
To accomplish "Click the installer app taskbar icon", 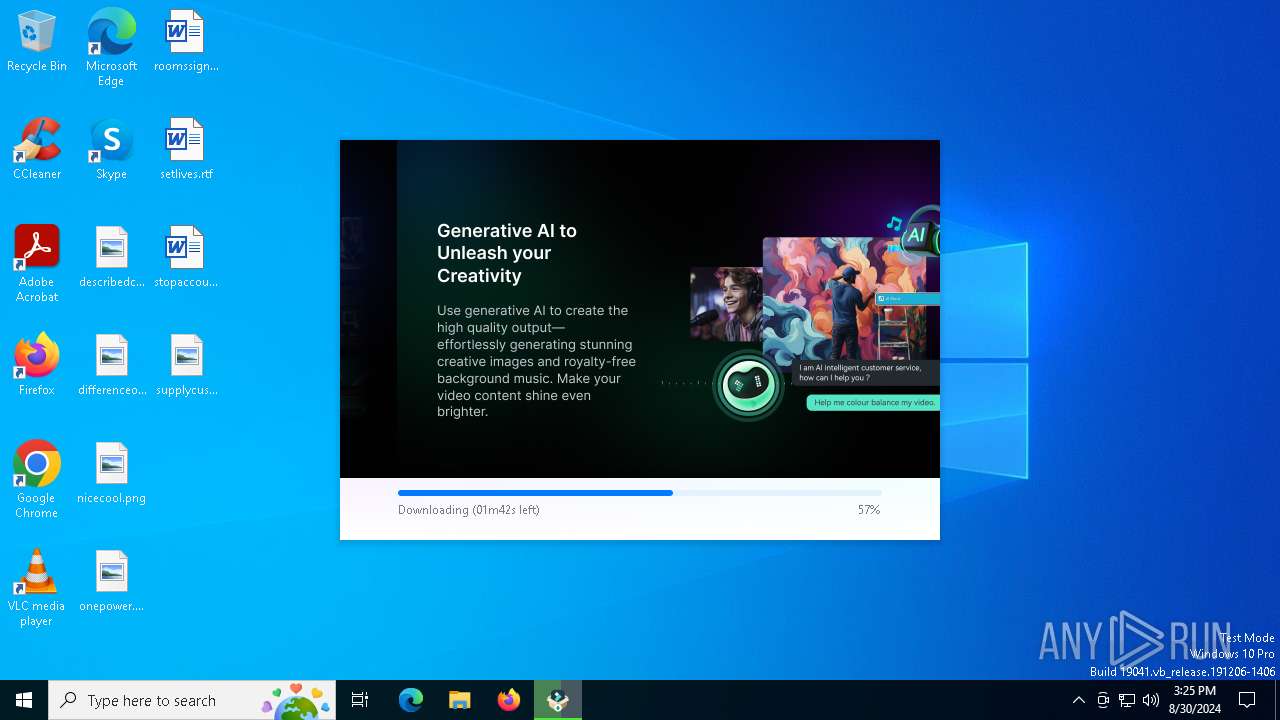I will (x=558, y=700).
